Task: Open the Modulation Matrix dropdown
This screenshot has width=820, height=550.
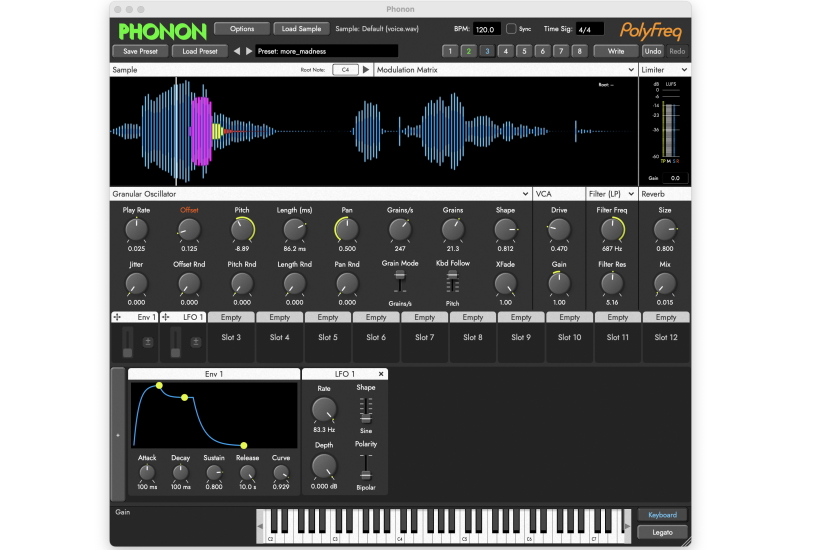Action: point(506,70)
